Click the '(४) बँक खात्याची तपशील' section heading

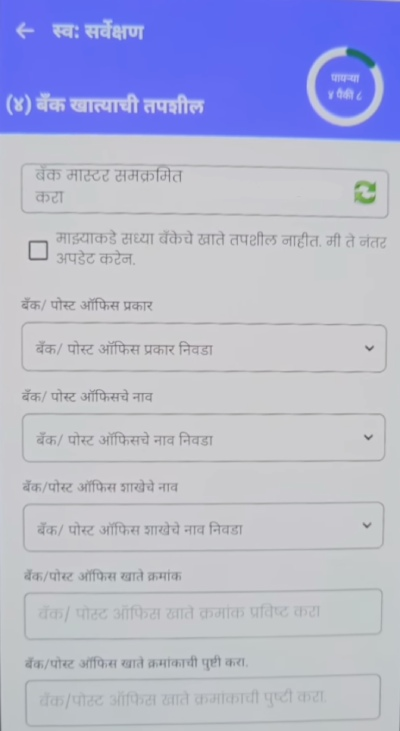[x=105, y=106]
